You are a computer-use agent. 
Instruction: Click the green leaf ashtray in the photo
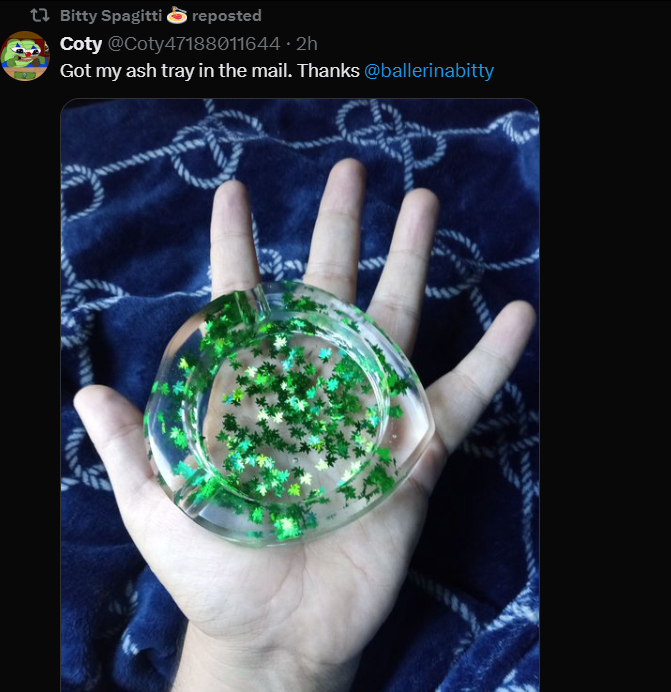tap(289, 413)
